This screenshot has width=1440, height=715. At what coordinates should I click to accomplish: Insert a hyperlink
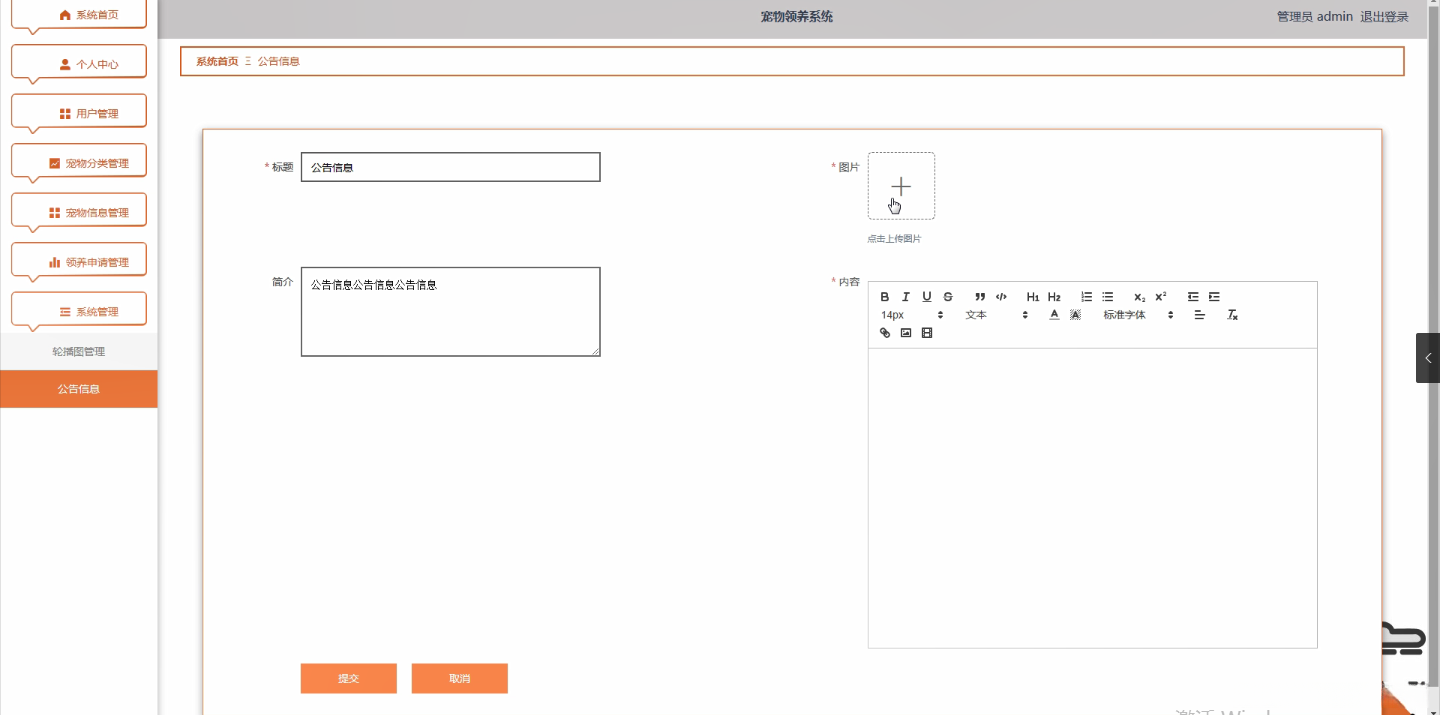click(x=885, y=333)
